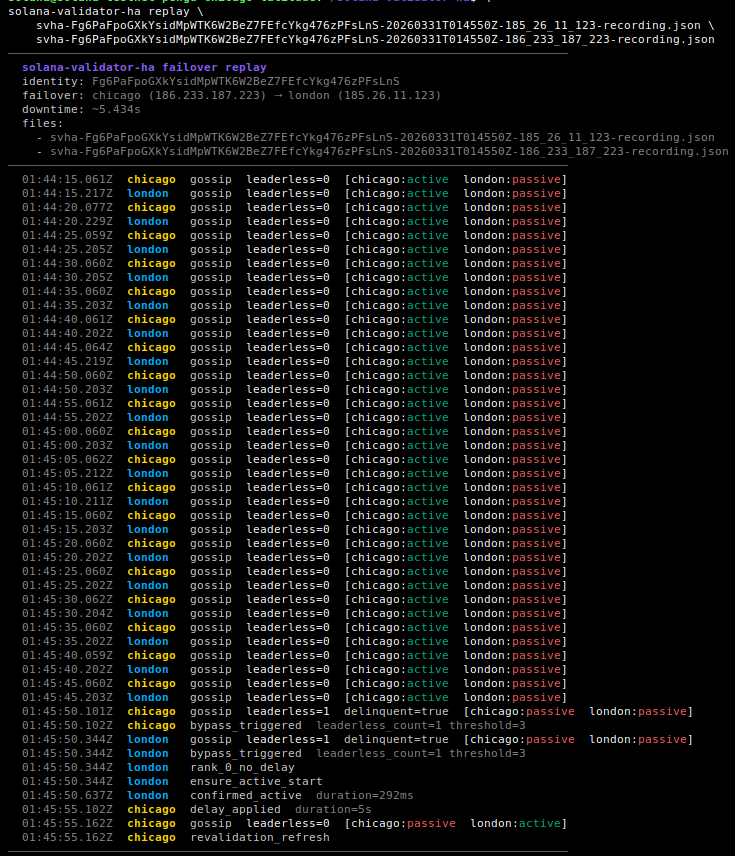Click timestamp 01:45:50.637Z

tap(67, 795)
